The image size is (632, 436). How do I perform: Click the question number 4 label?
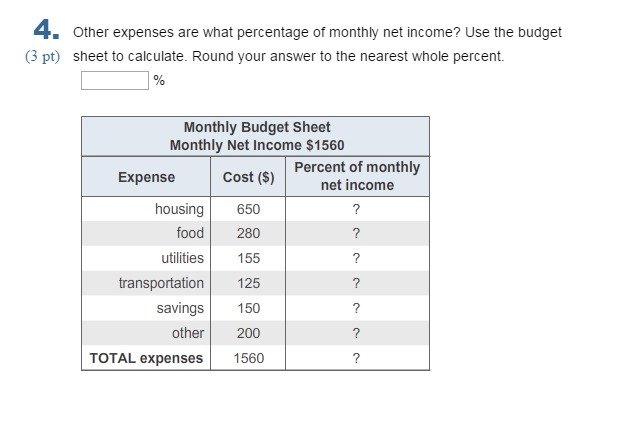[46, 30]
